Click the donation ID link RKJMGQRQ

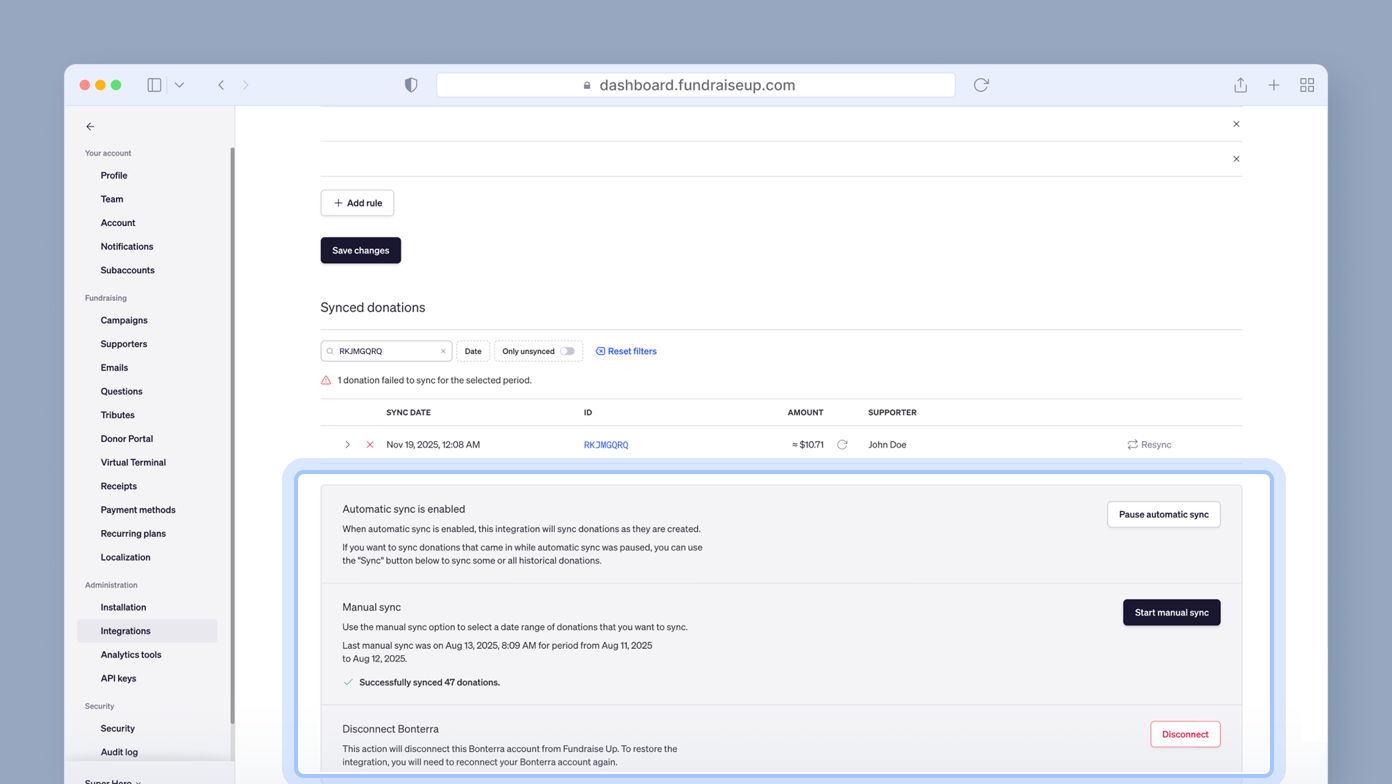point(606,444)
